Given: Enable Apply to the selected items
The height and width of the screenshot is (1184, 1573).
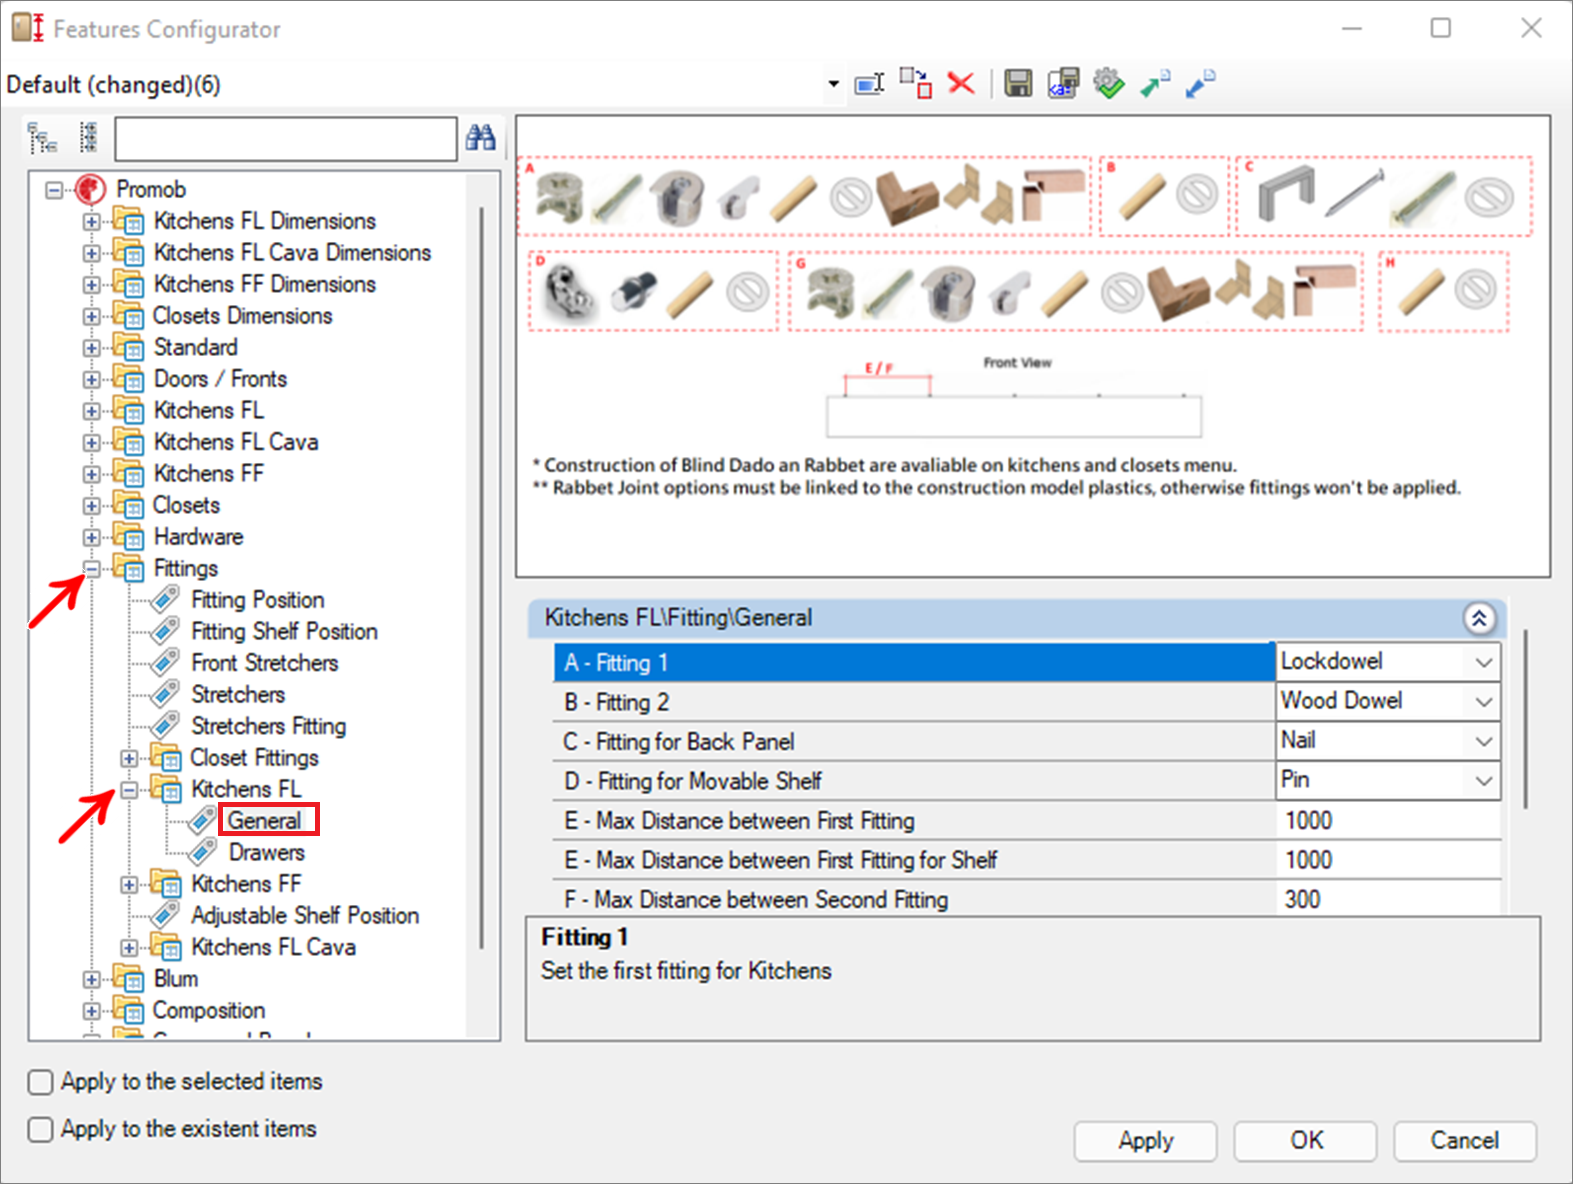Looking at the screenshot, I should pyautogui.click(x=40, y=1082).
